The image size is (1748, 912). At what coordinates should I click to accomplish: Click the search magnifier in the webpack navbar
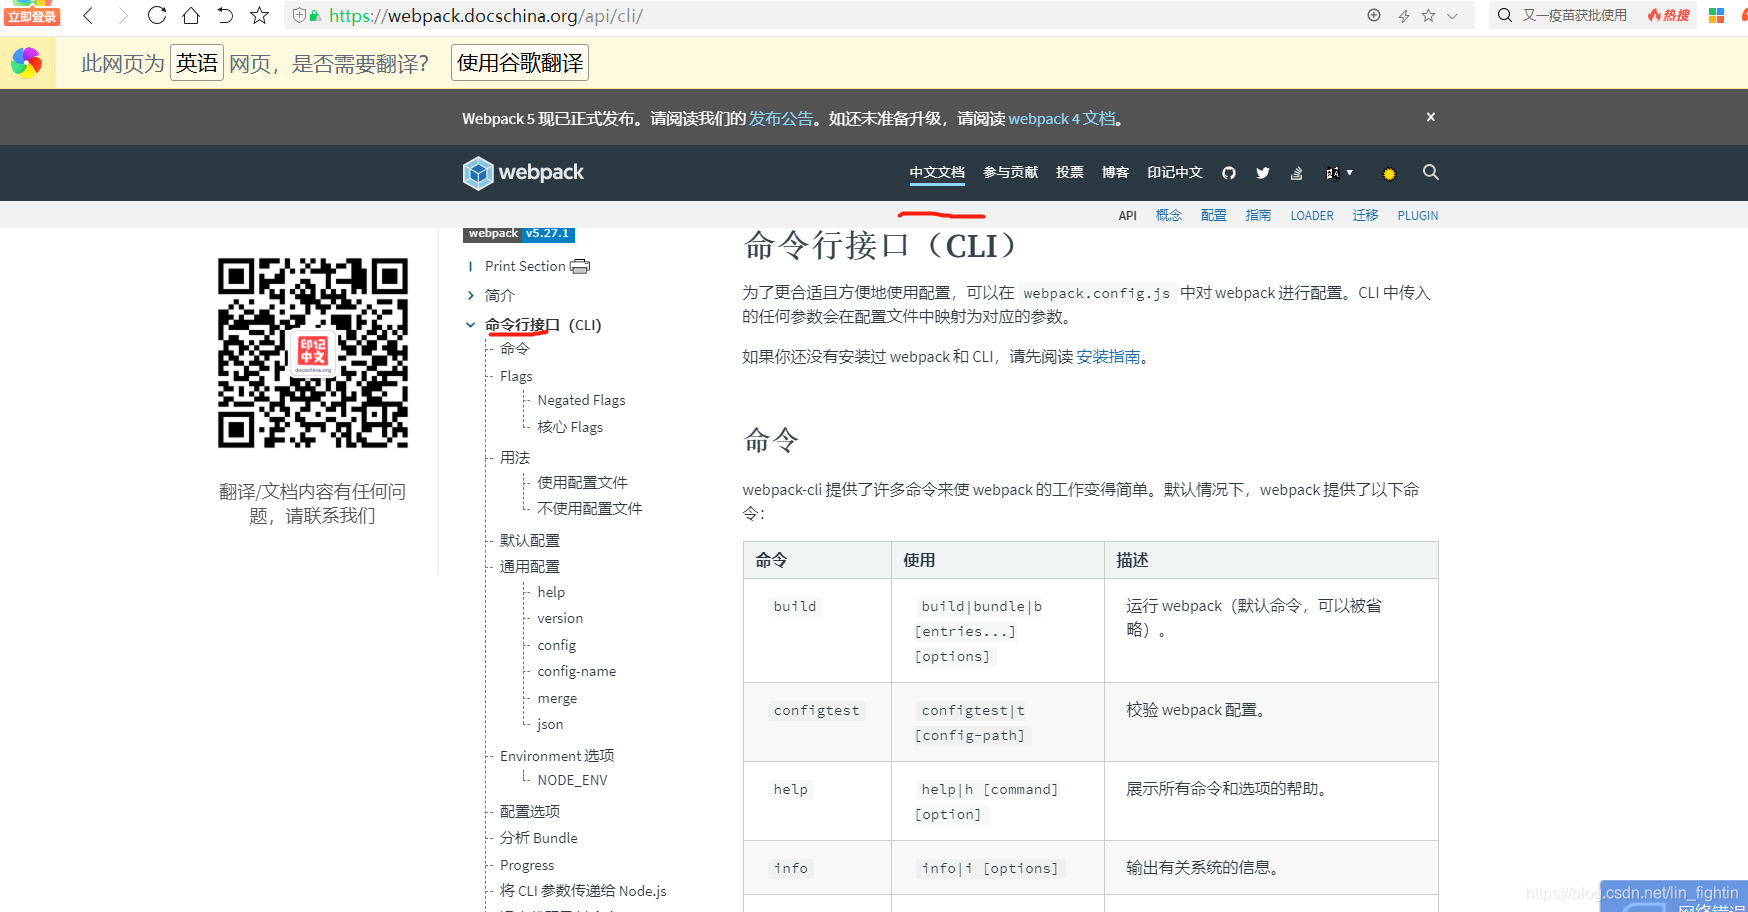pos(1430,172)
